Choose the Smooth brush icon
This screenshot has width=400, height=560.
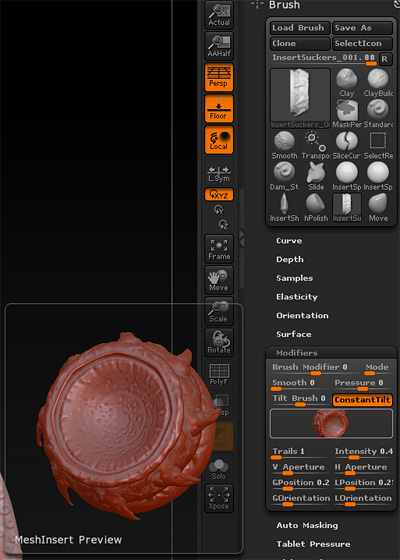click(284, 145)
